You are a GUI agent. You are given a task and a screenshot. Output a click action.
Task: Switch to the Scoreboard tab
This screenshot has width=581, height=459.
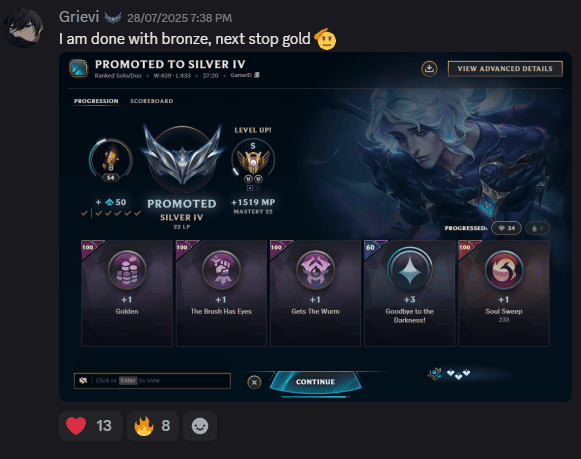coord(152,101)
